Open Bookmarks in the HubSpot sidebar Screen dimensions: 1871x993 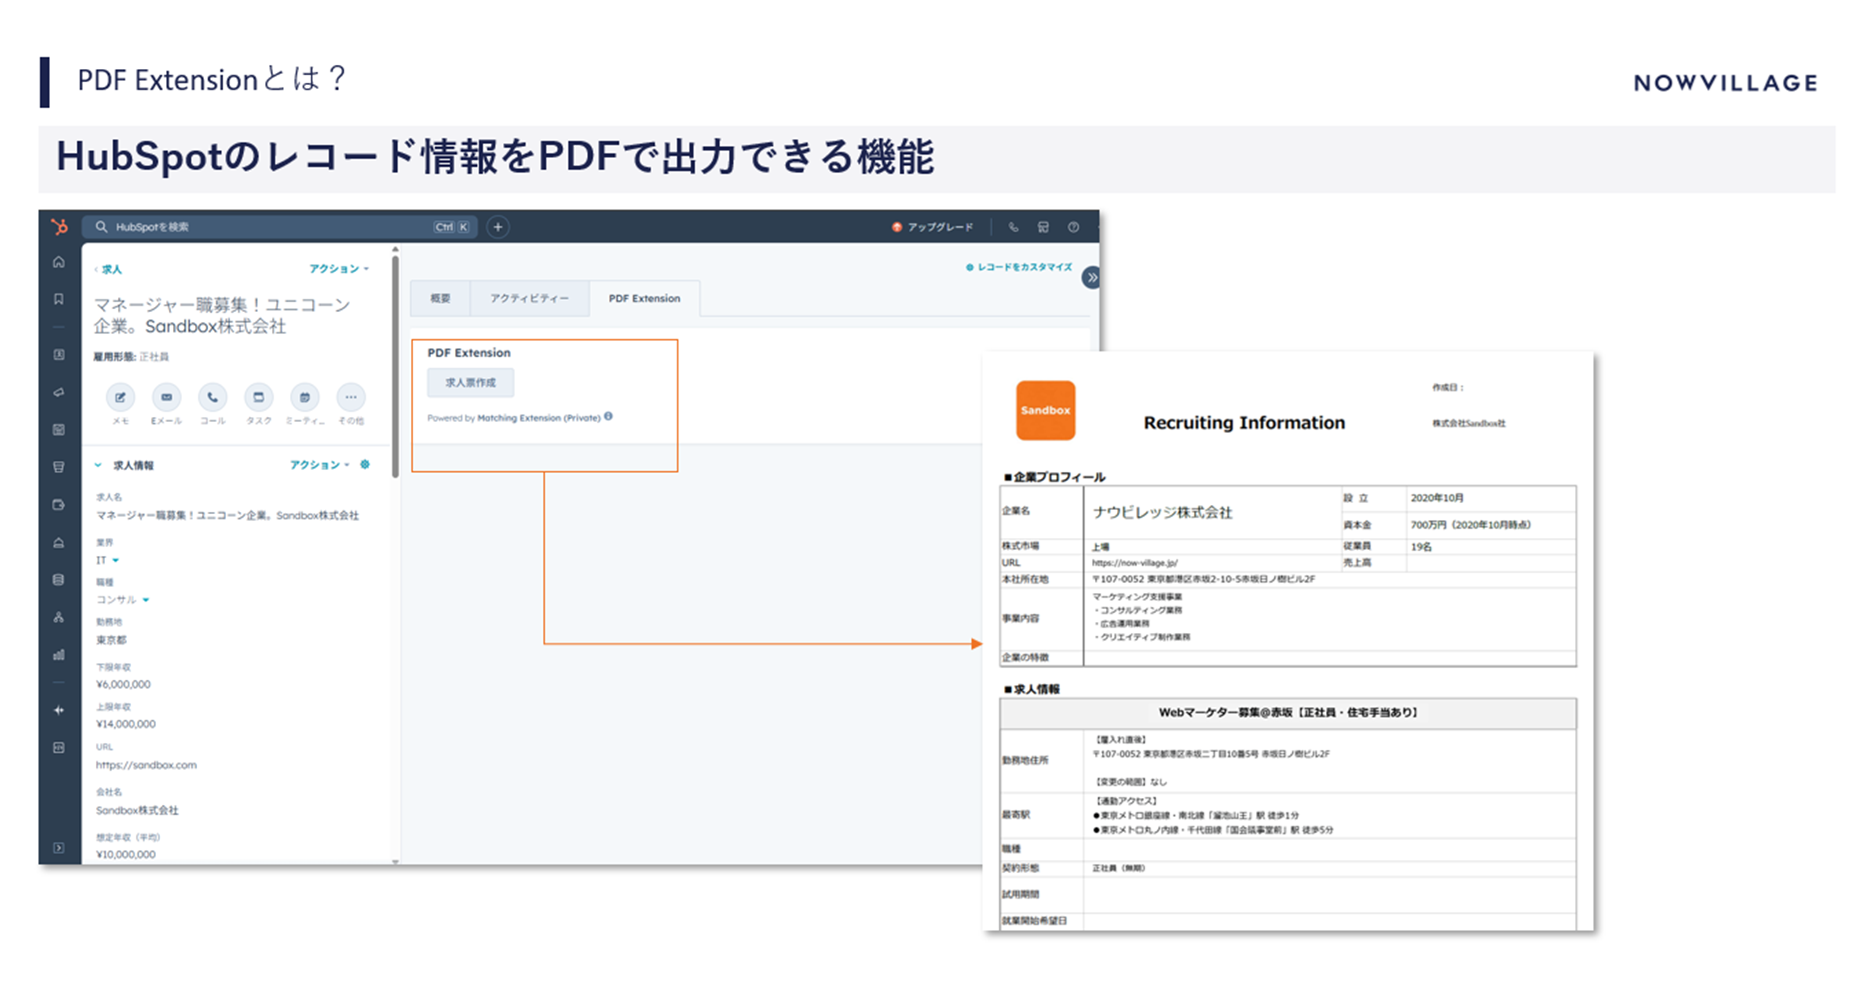(59, 299)
